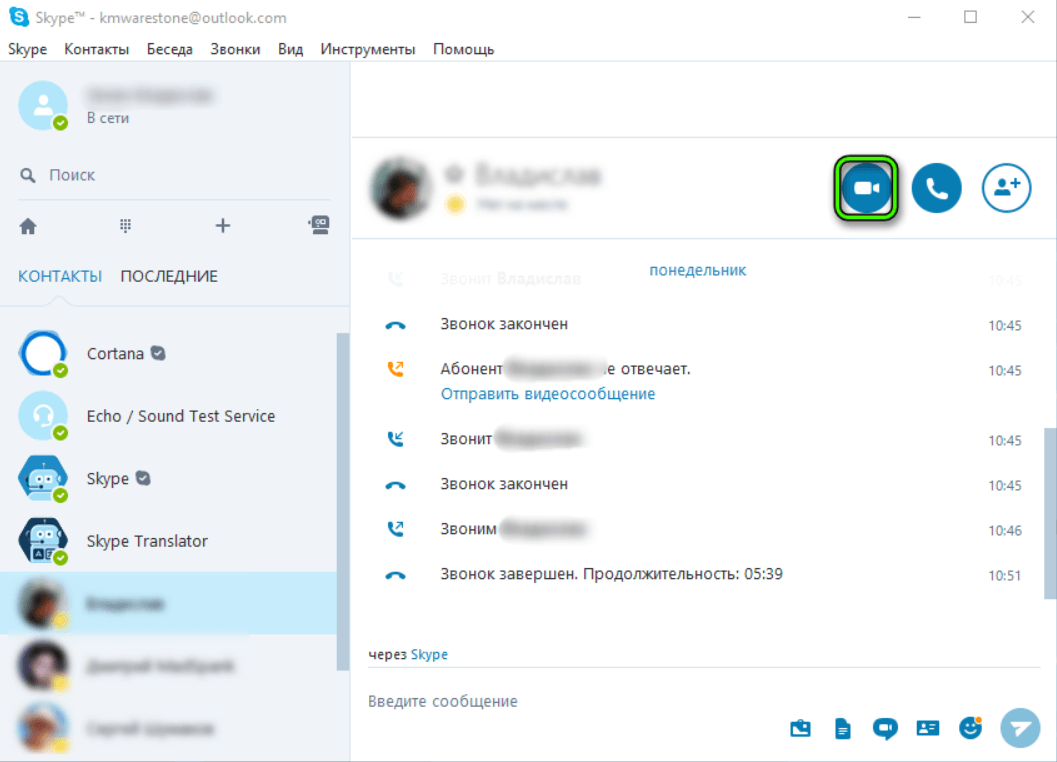
Task: Click the highlighted selected contact row
Action: (169, 604)
